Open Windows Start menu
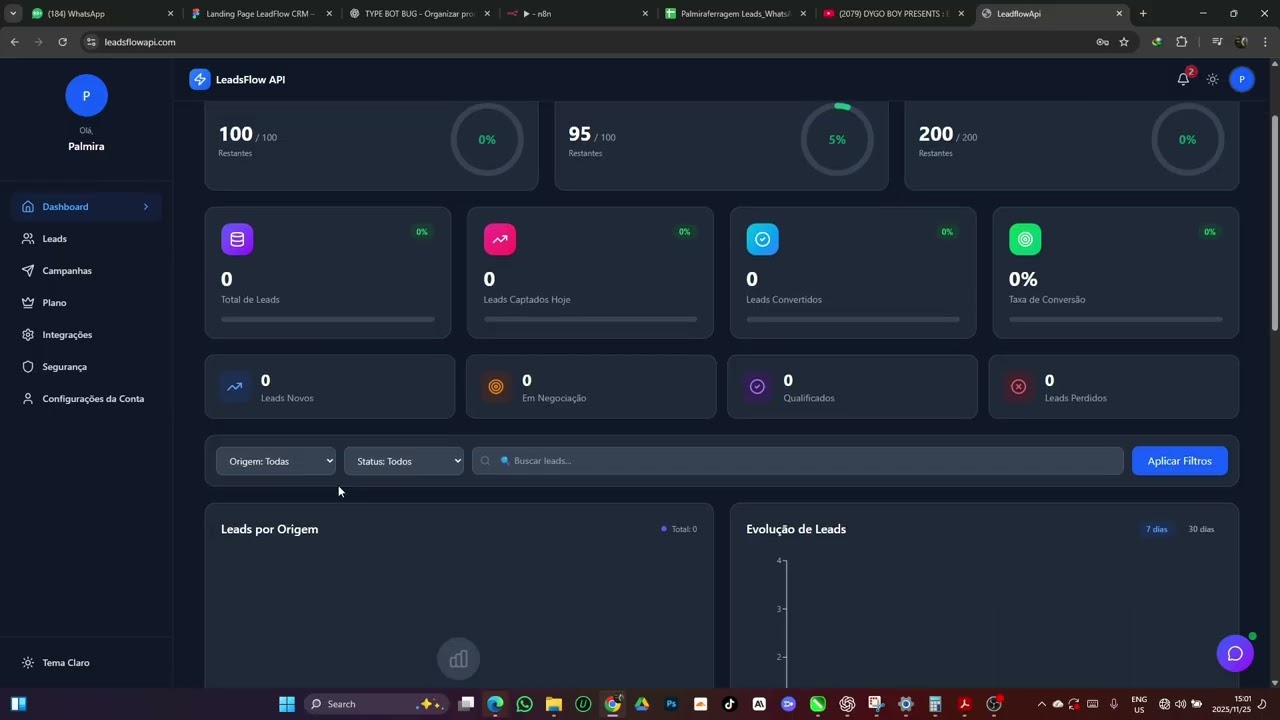 (x=287, y=704)
